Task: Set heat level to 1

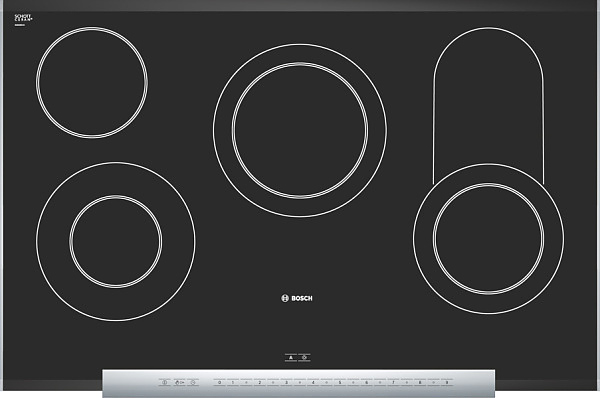Action: coord(233,382)
